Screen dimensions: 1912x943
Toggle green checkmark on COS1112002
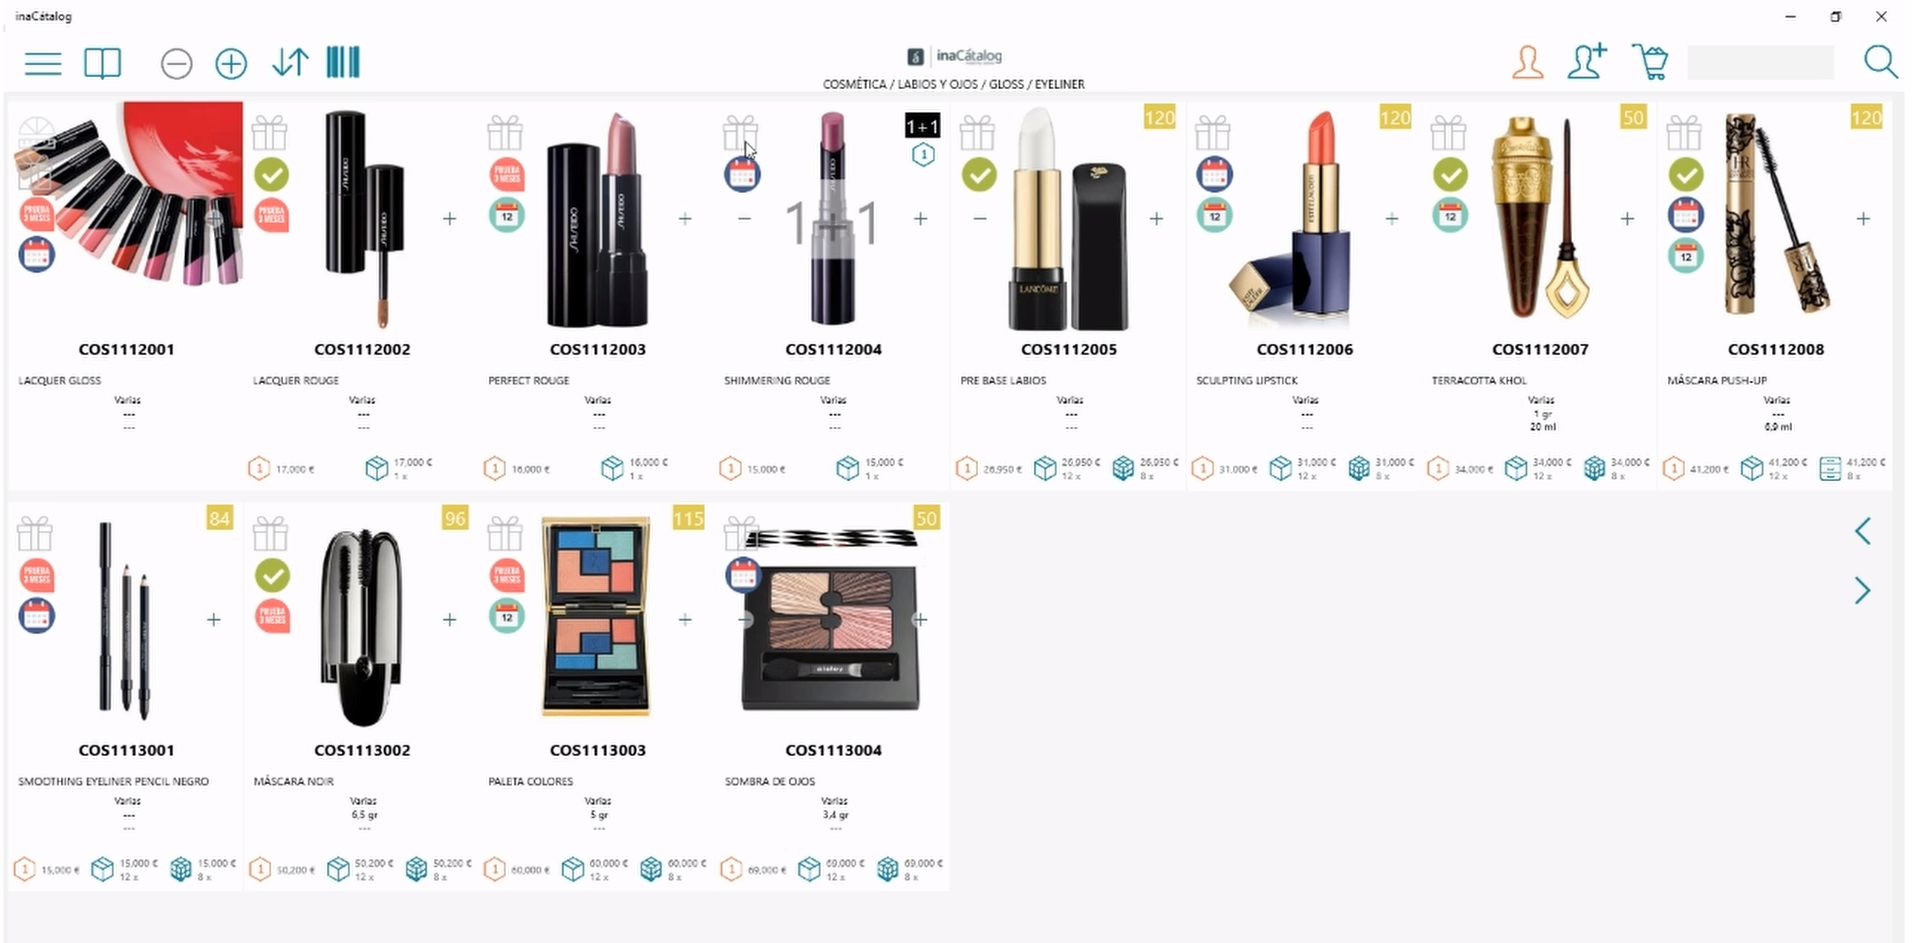click(271, 175)
